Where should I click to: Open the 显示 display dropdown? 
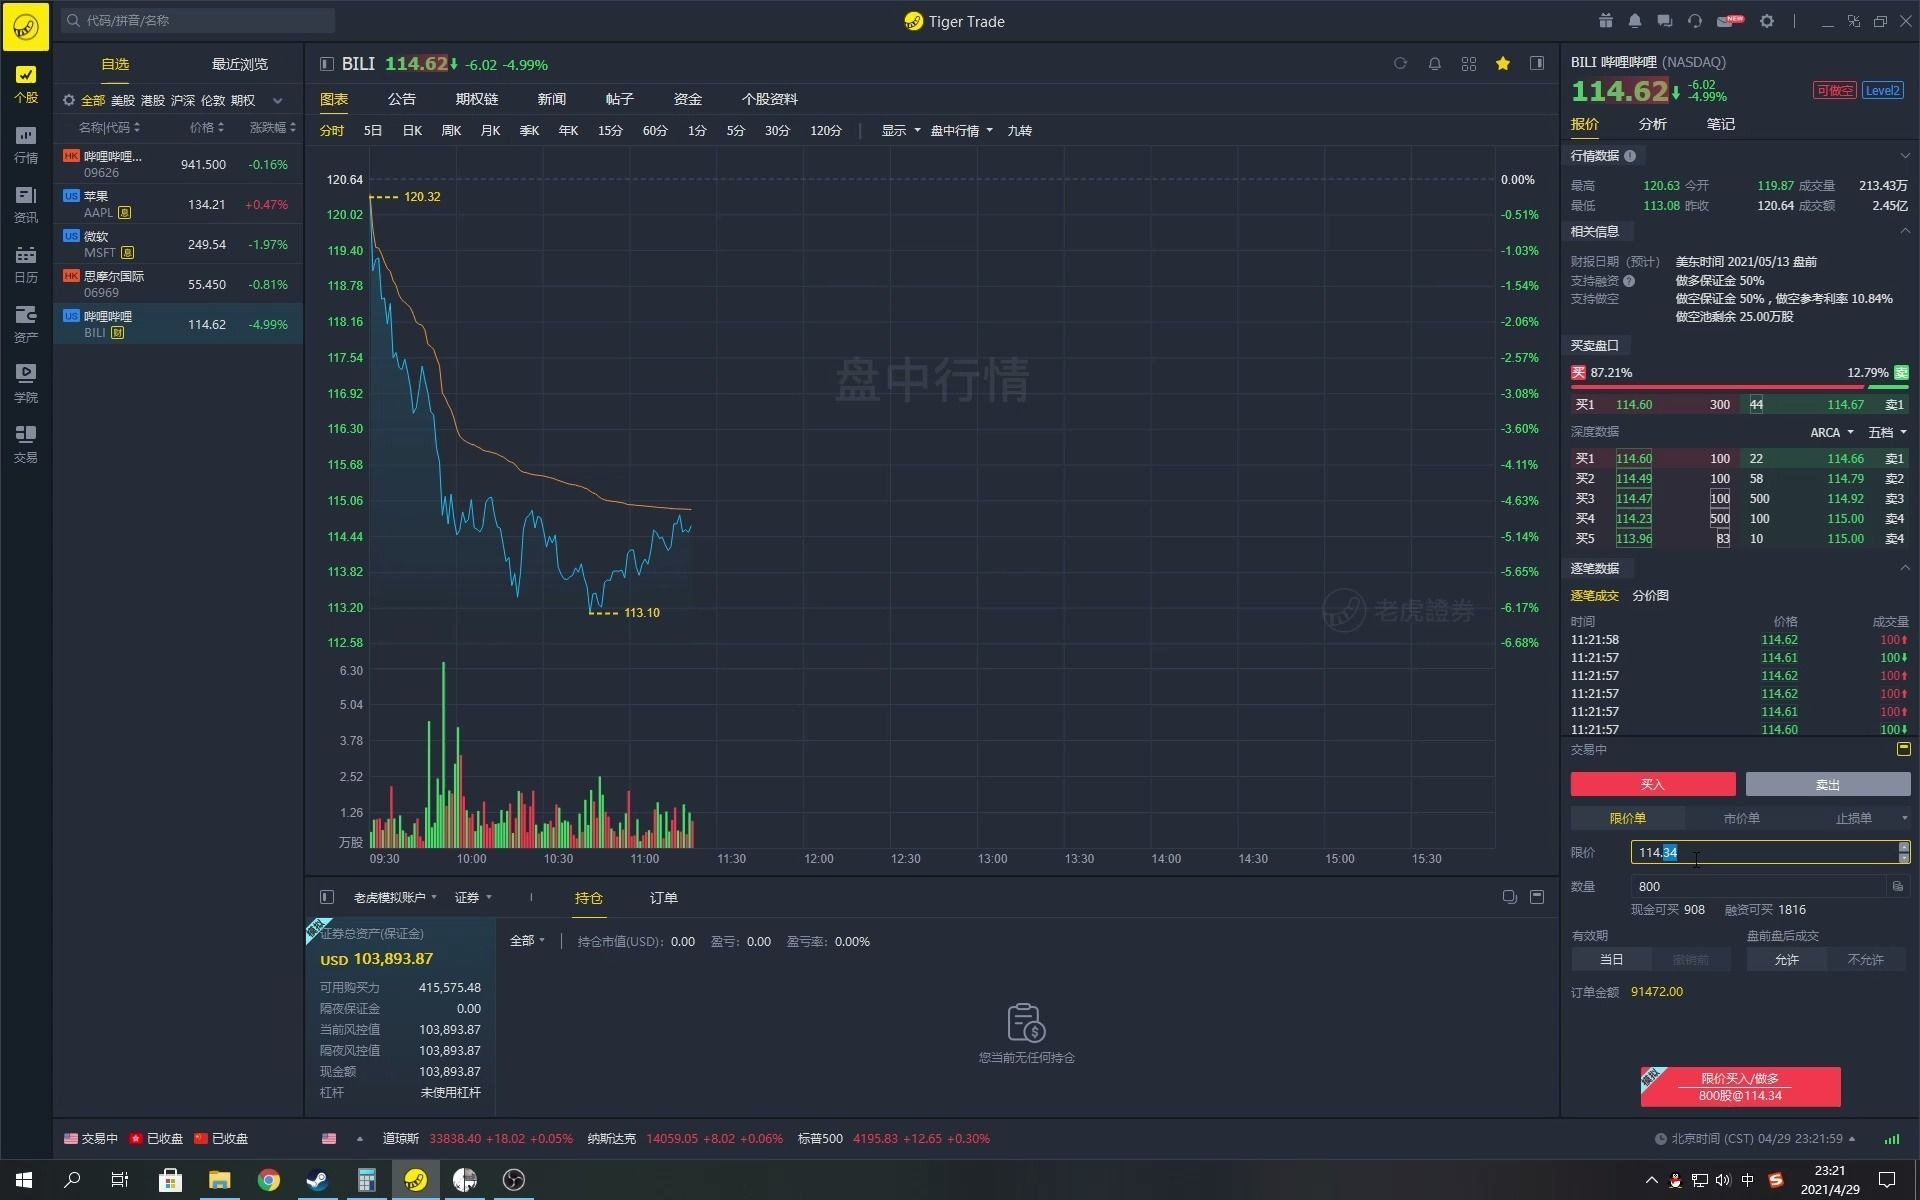point(900,131)
